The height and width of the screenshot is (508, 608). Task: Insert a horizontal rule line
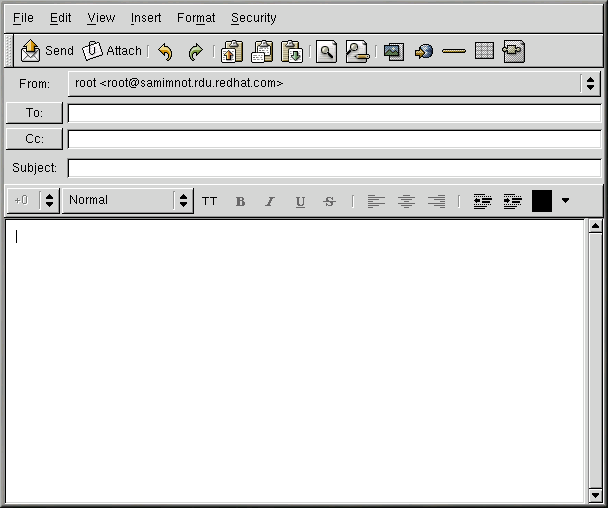[454, 51]
